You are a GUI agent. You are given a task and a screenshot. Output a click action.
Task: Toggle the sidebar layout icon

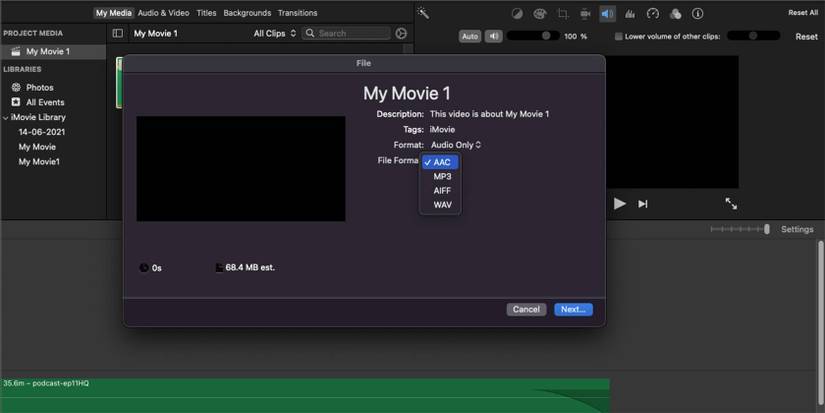118,33
